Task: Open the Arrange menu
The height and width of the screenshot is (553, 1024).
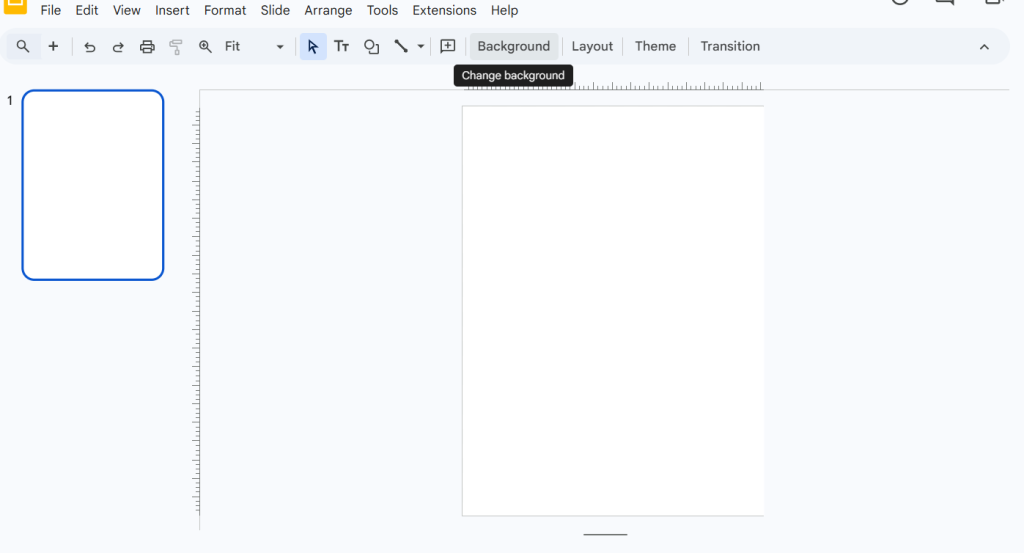Action: (x=328, y=10)
